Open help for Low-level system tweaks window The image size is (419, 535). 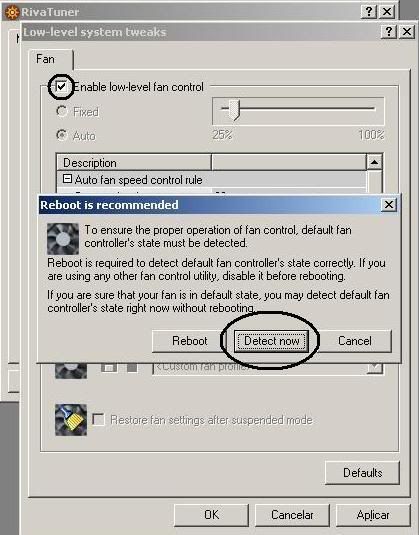(389, 32)
